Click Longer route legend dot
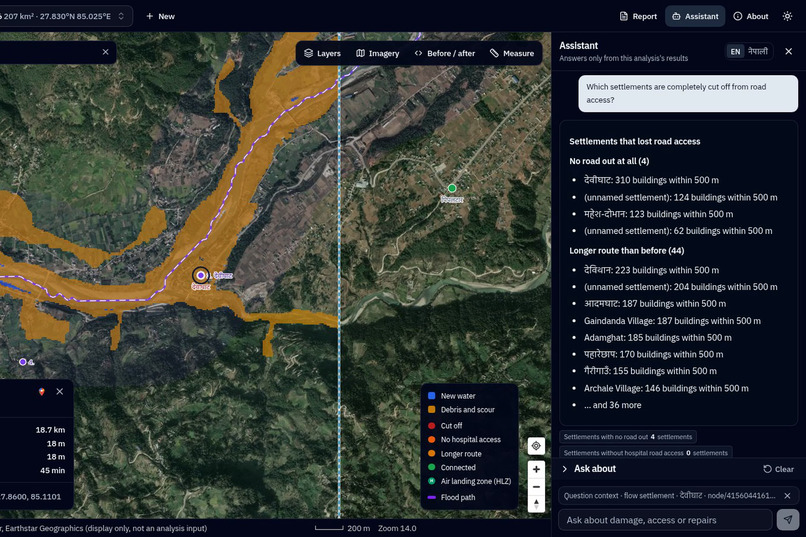 pos(432,453)
